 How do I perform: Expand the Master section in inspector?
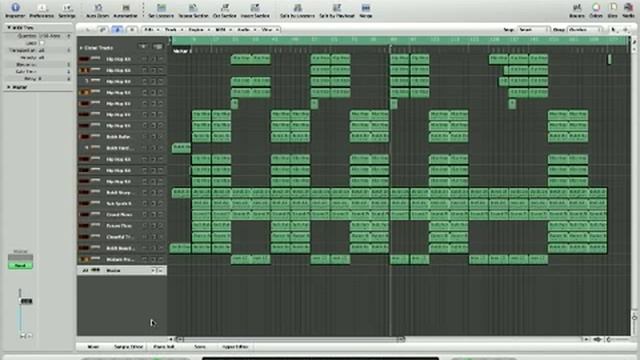(9, 87)
